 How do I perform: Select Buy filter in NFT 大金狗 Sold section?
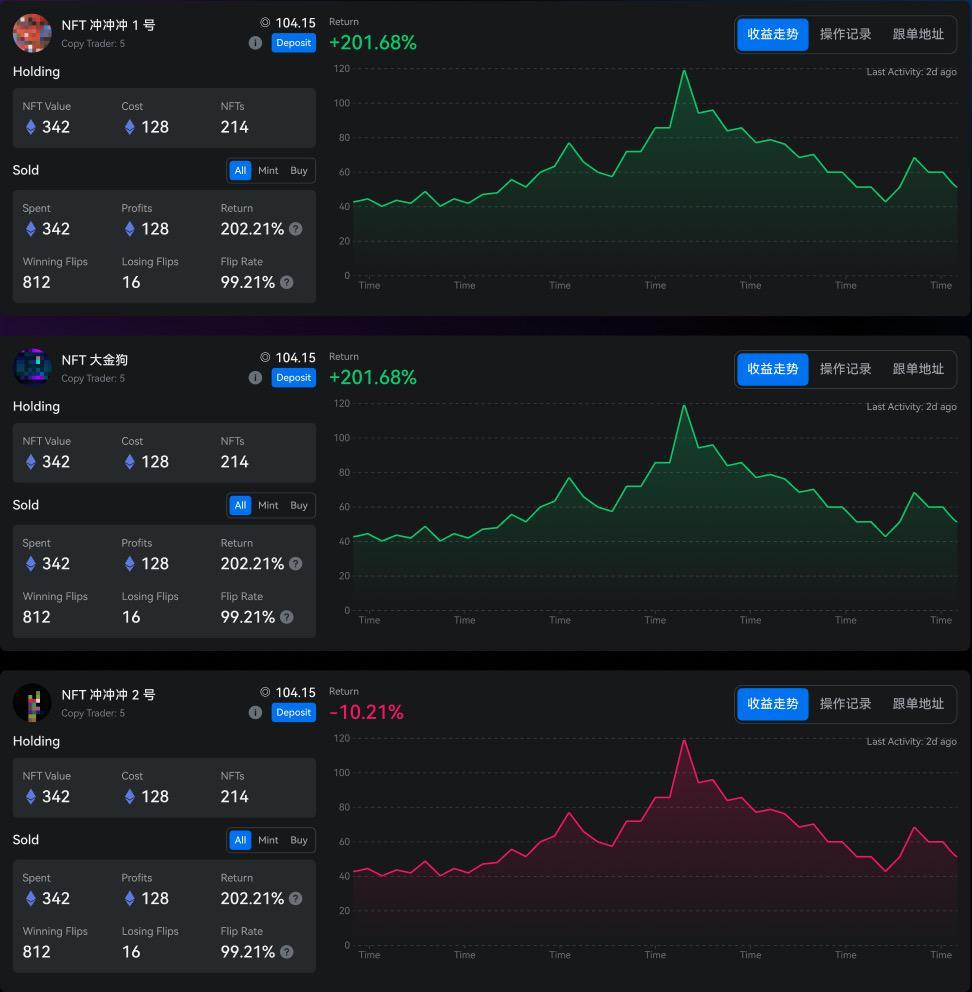point(299,506)
